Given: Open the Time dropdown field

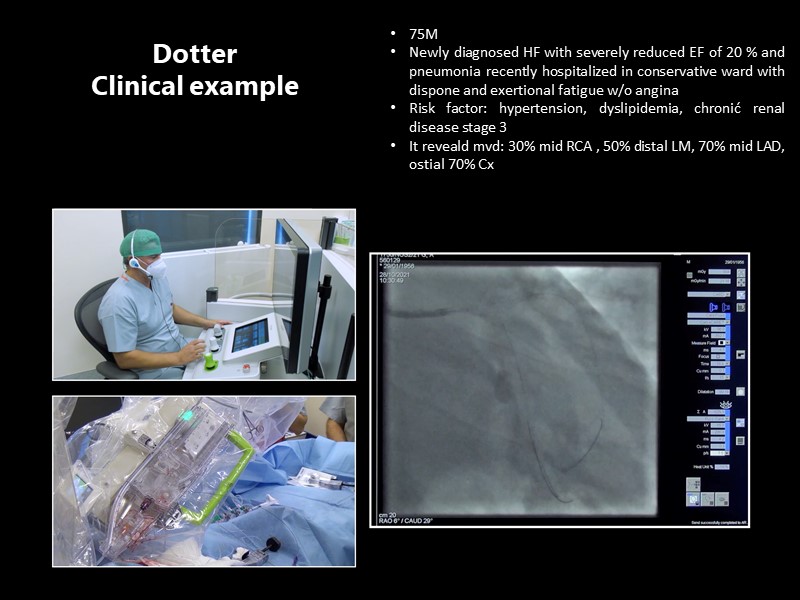Looking at the screenshot, I should [x=722, y=363].
